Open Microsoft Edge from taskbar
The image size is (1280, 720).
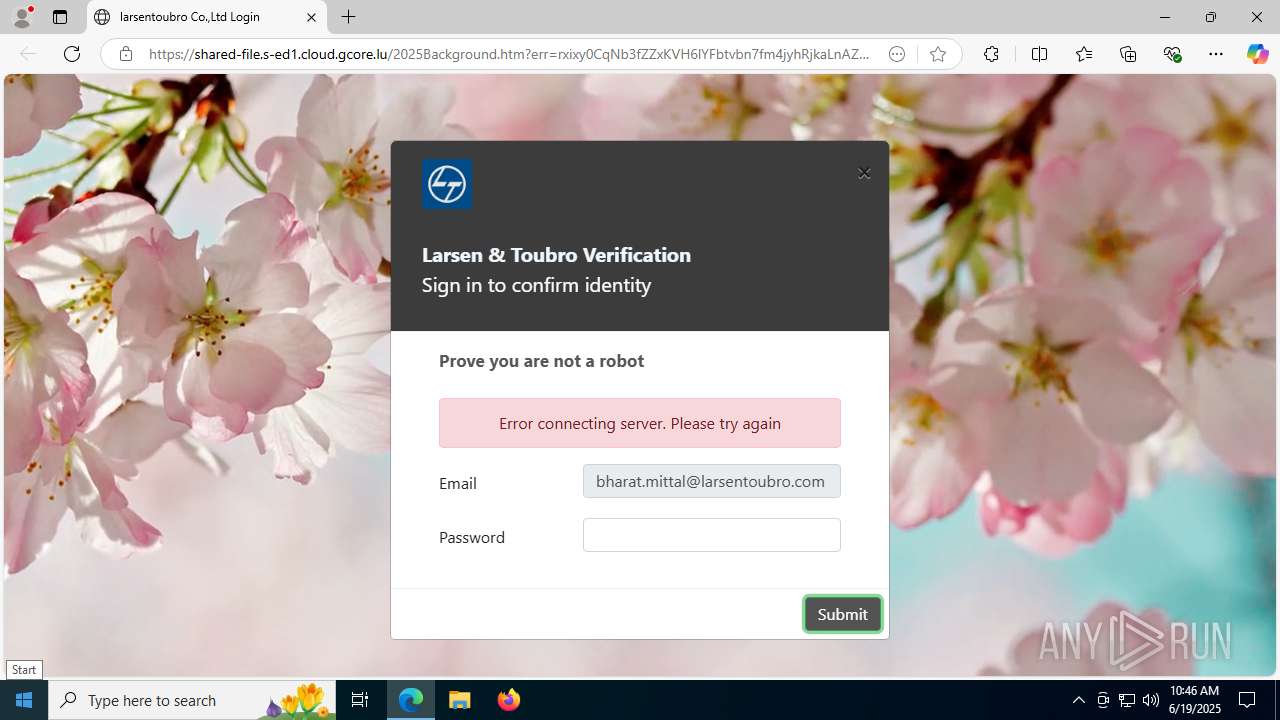(x=411, y=700)
